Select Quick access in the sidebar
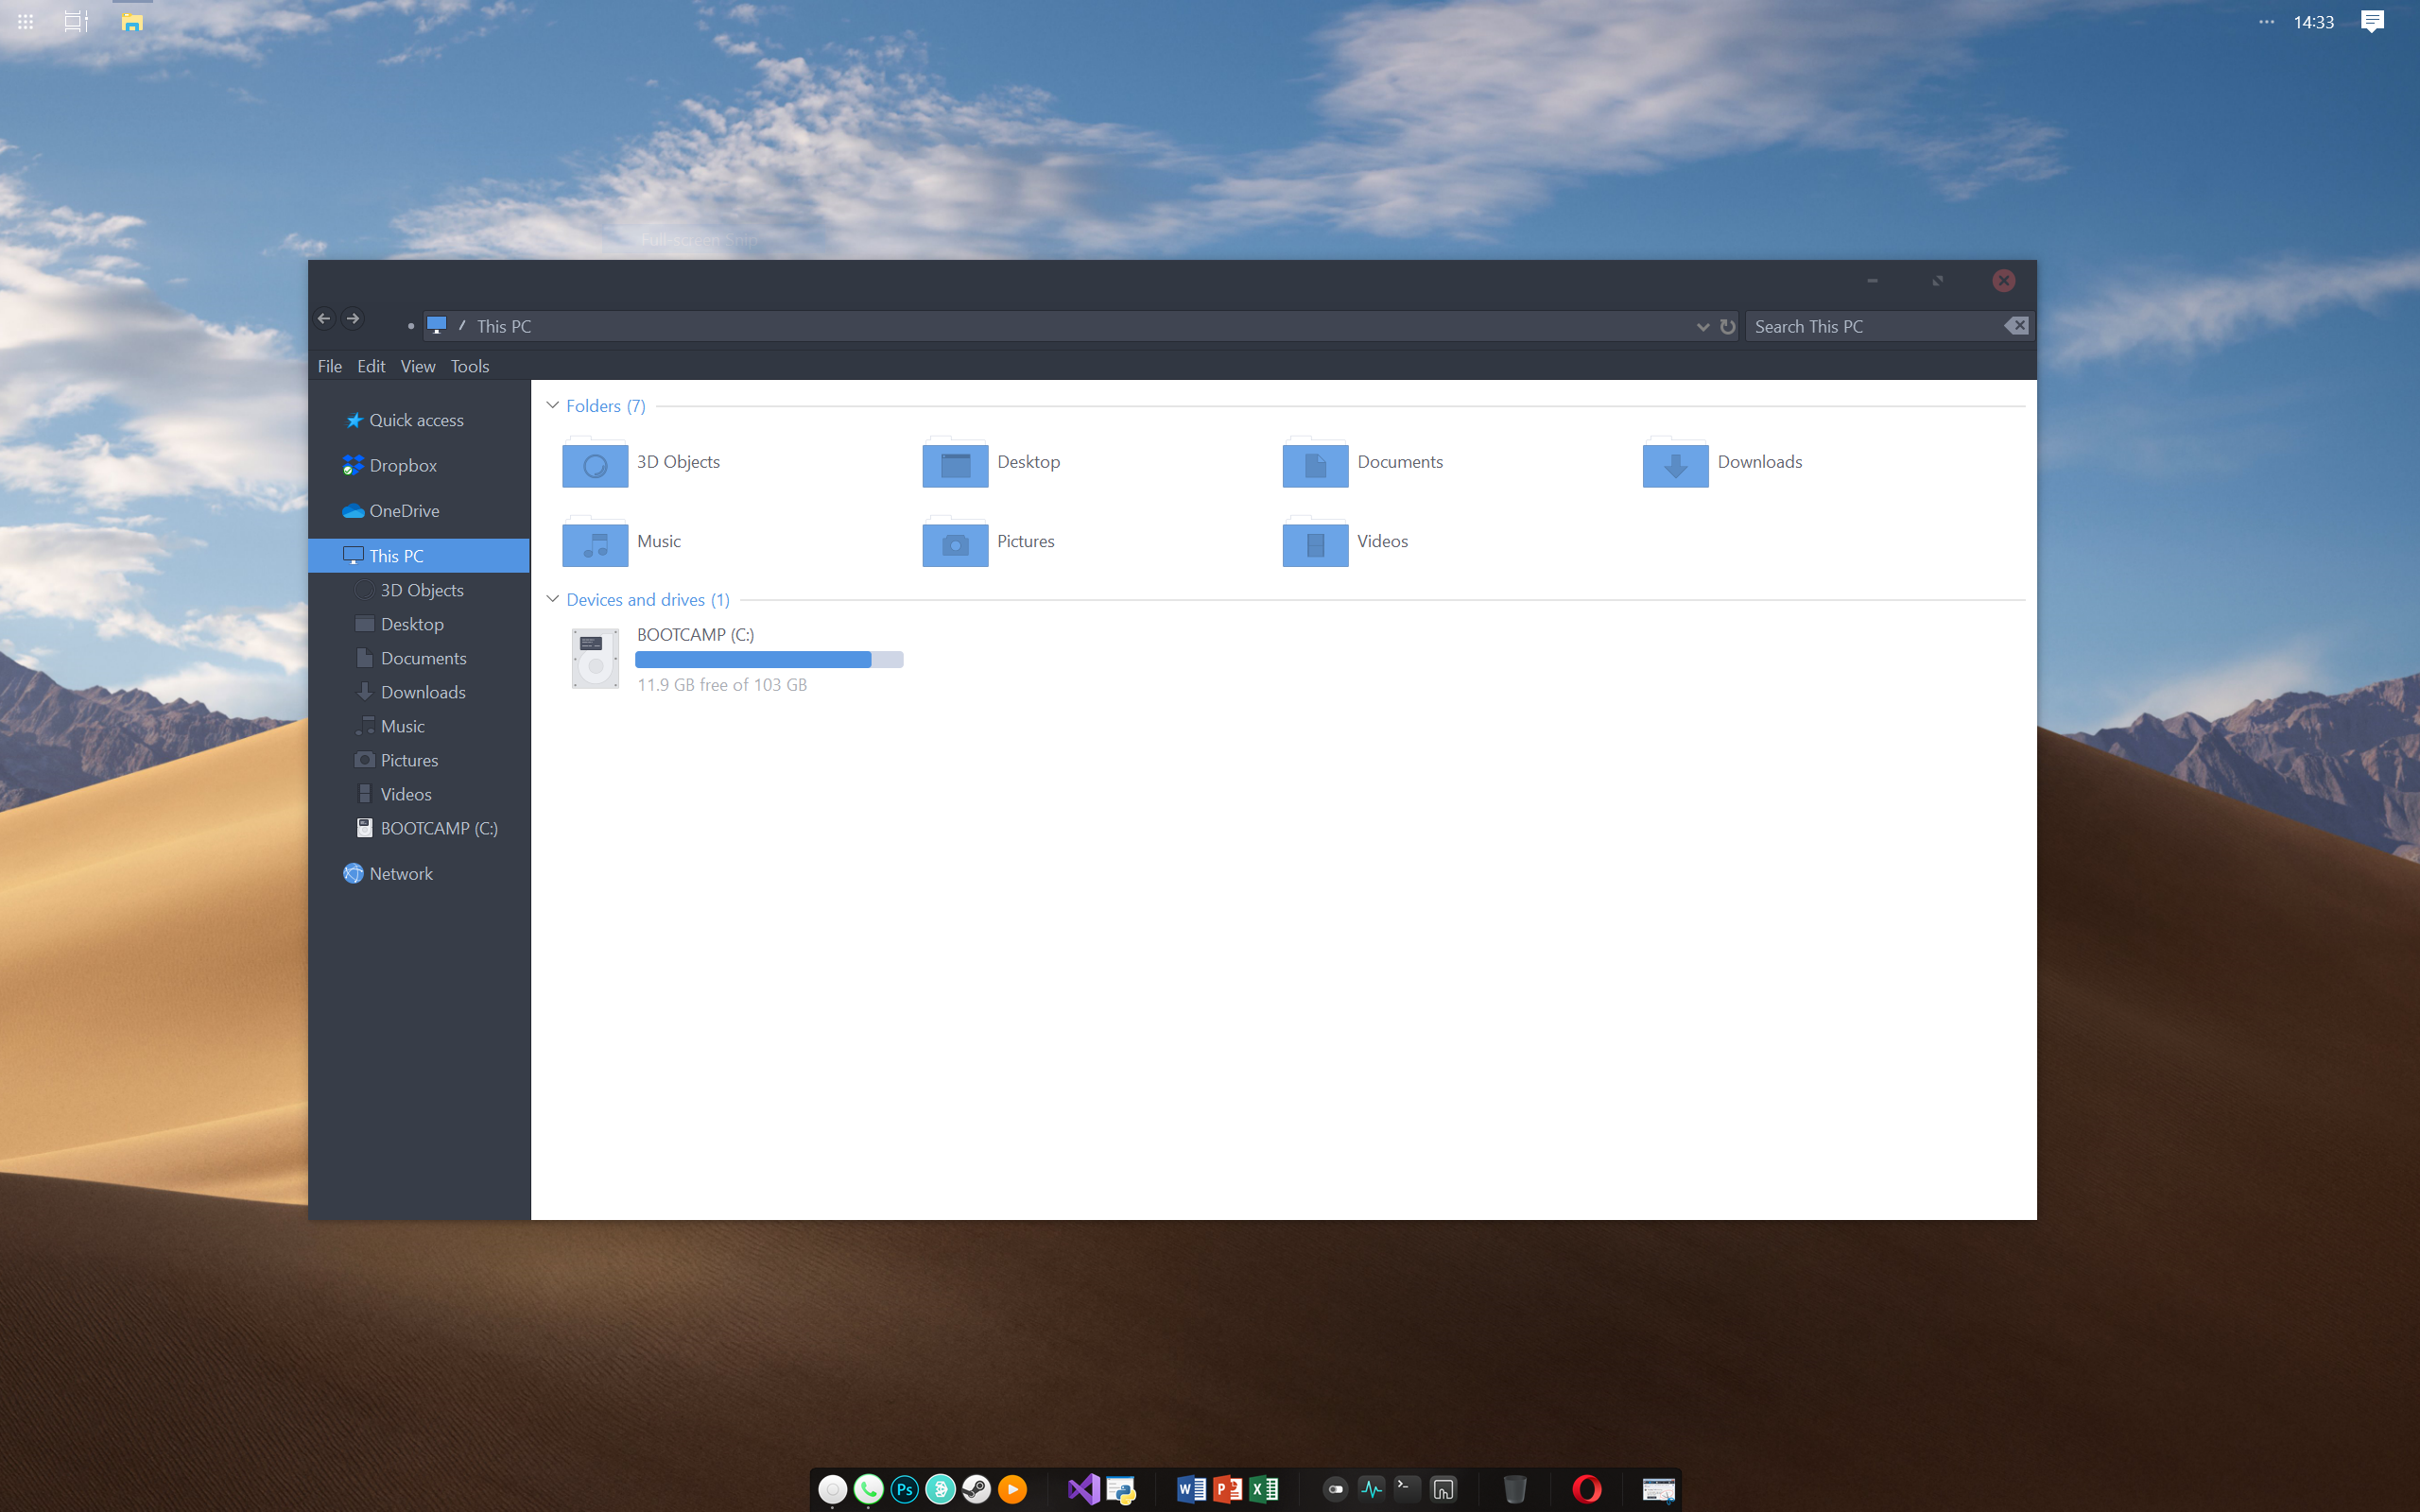 pos(415,420)
